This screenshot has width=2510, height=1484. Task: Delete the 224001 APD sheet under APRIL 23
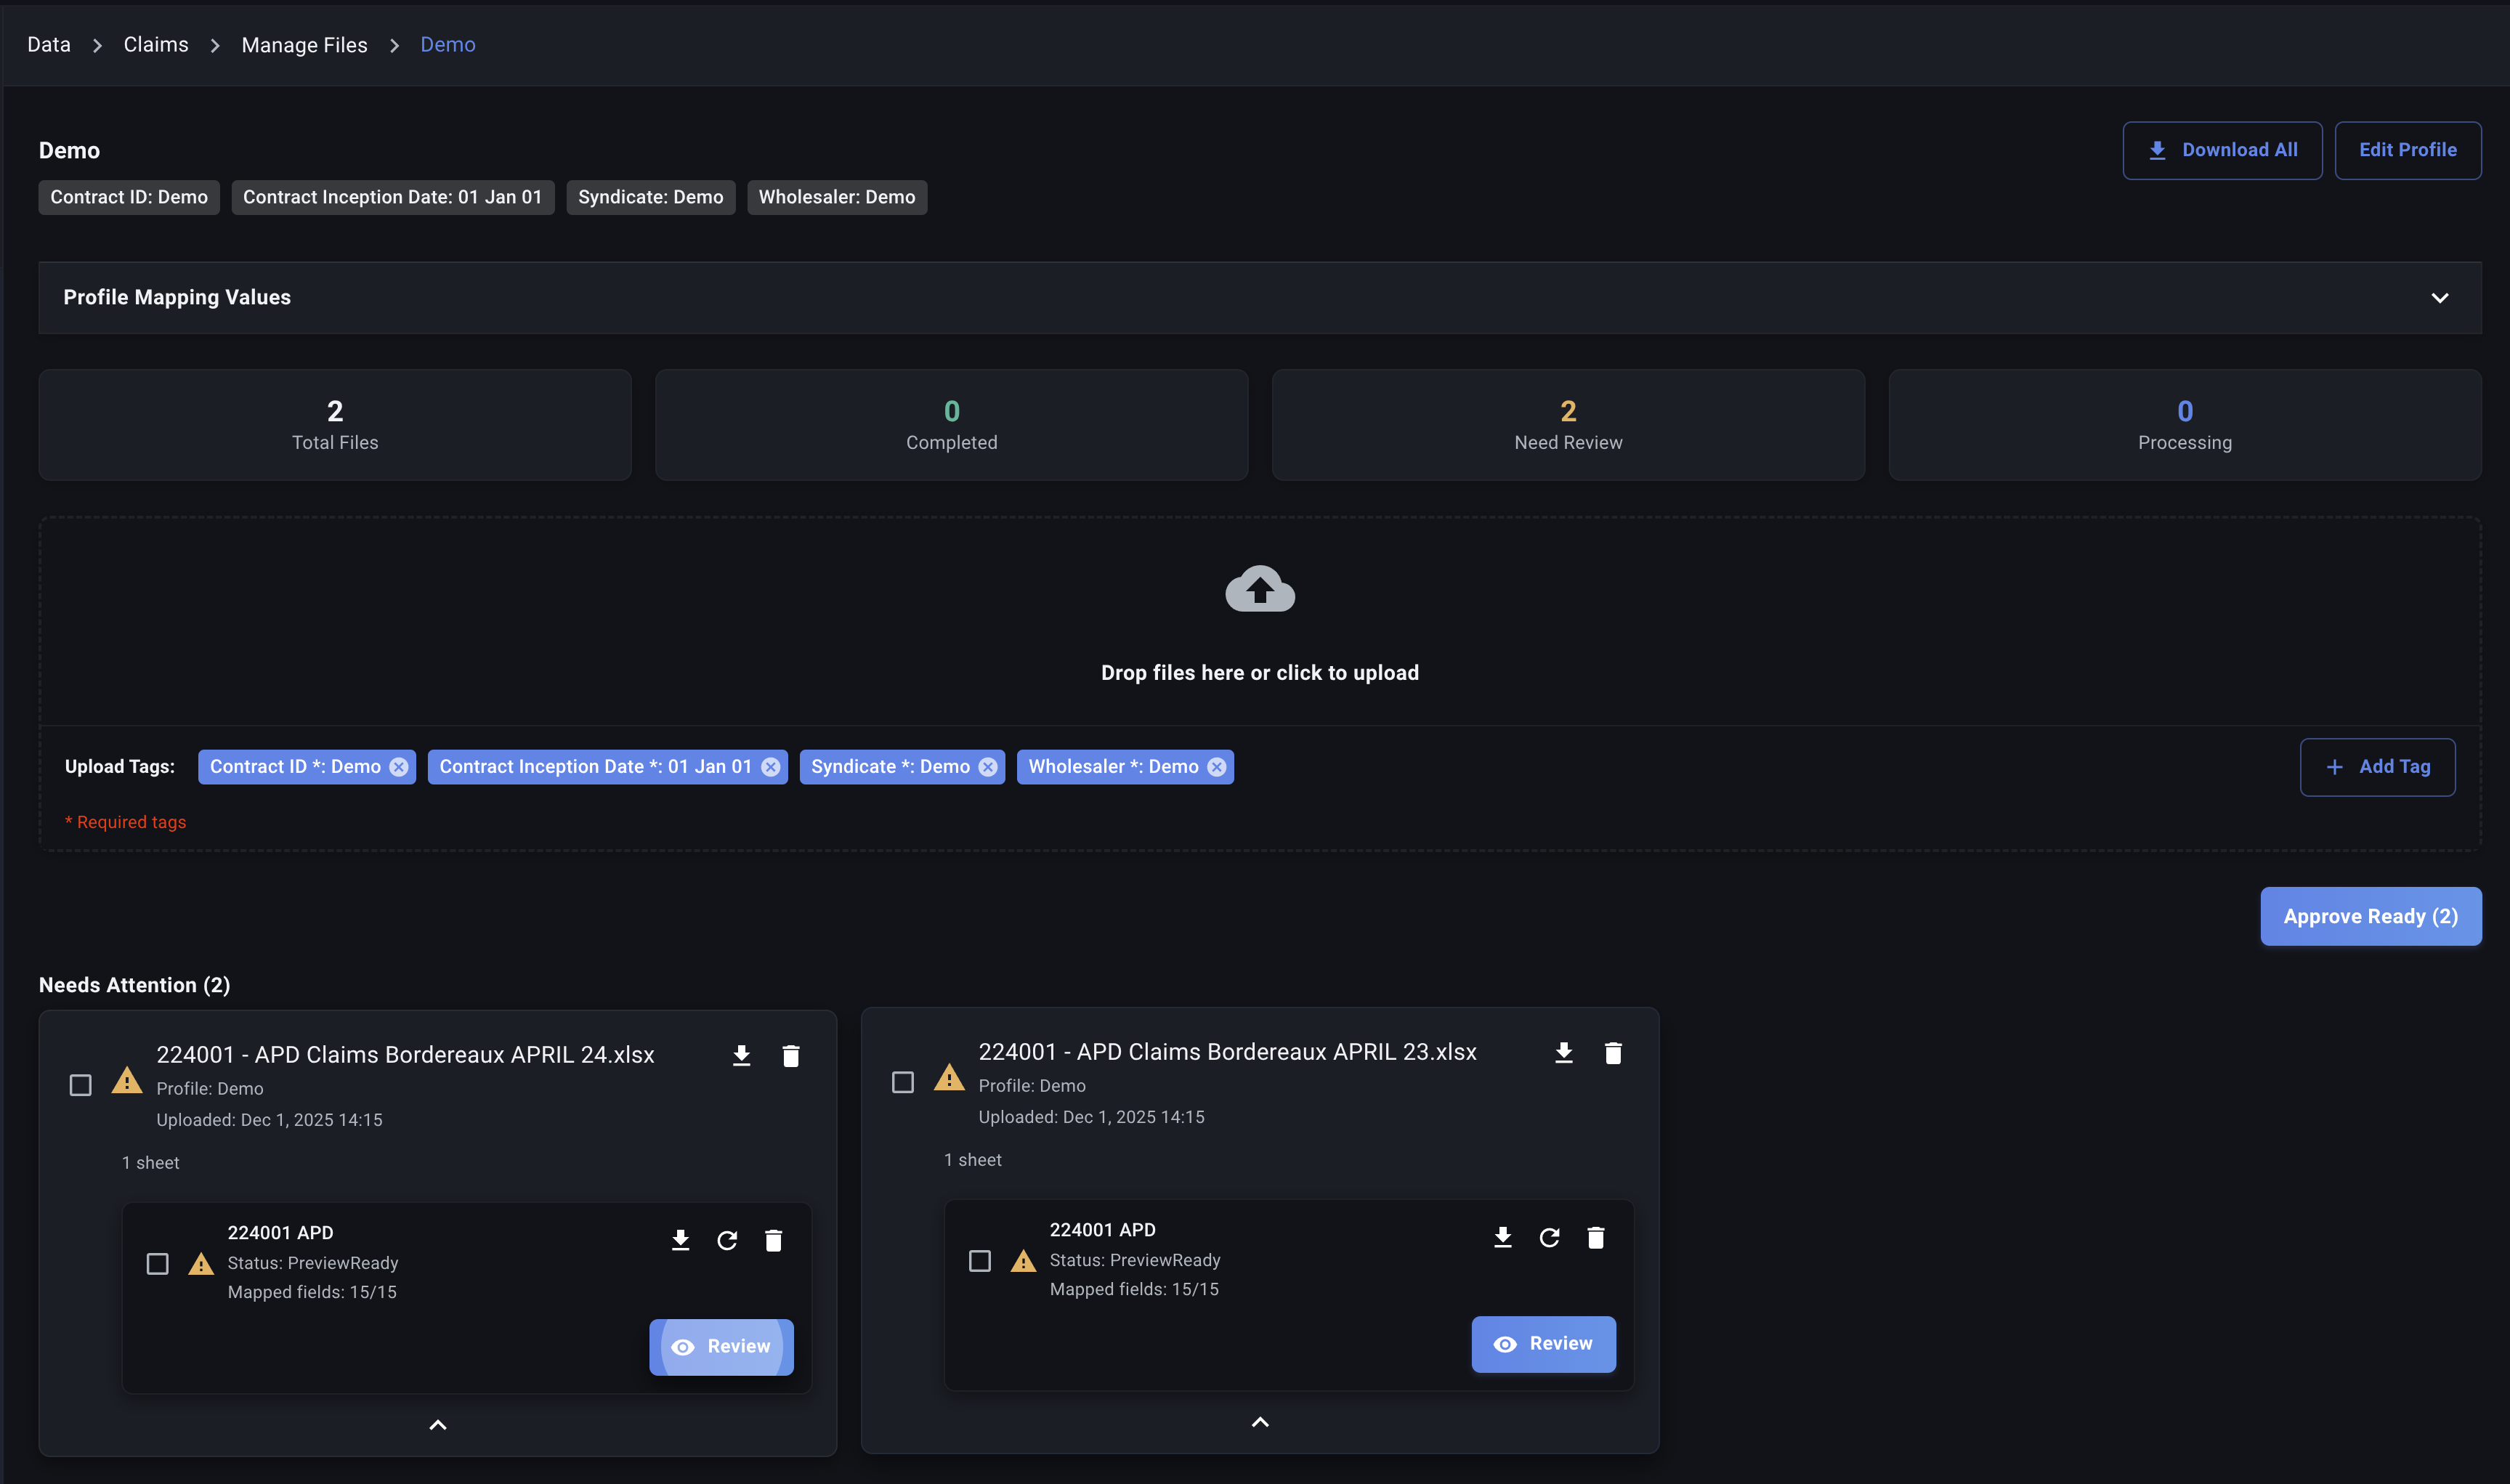point(1595,1238)
